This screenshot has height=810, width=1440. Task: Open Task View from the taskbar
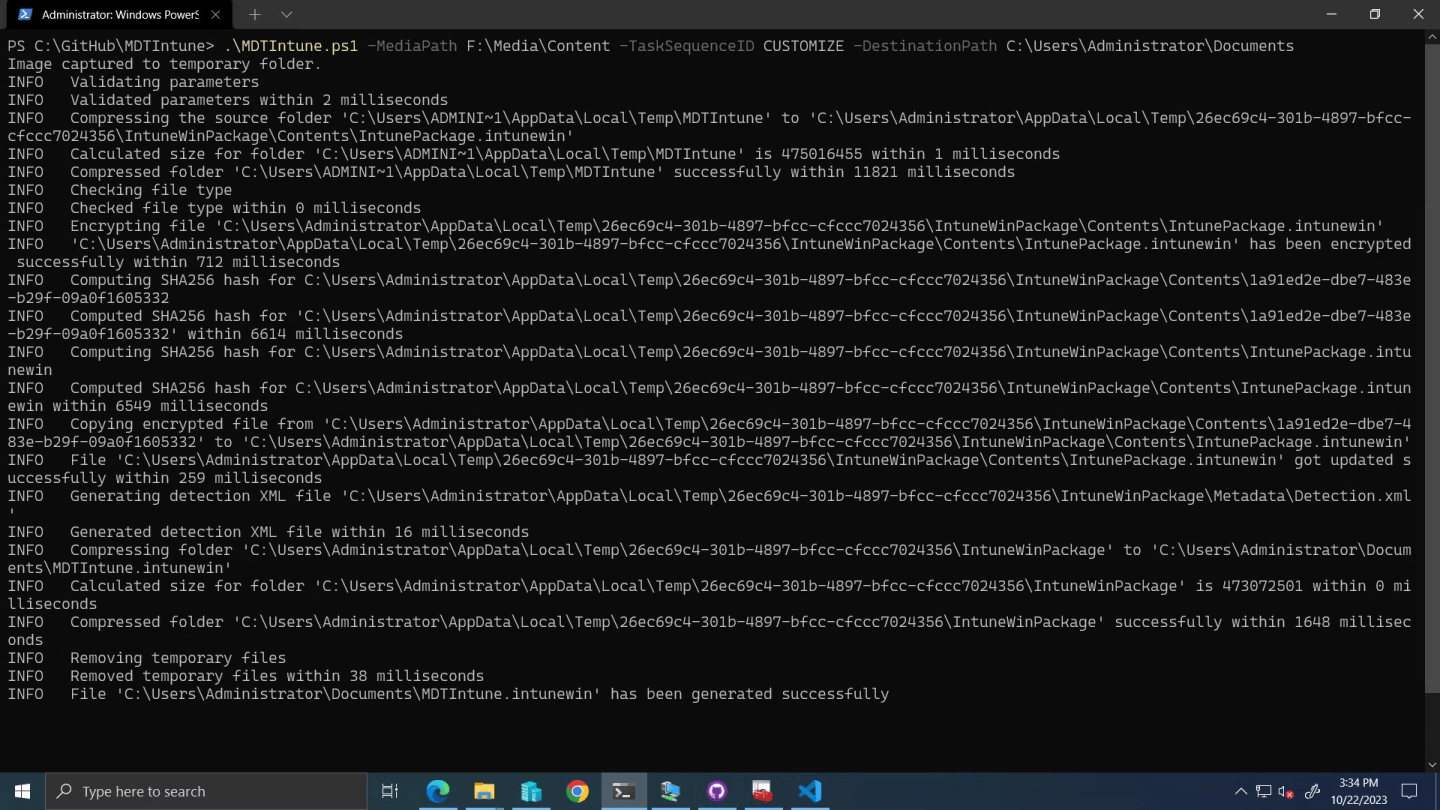click(390, 791)
